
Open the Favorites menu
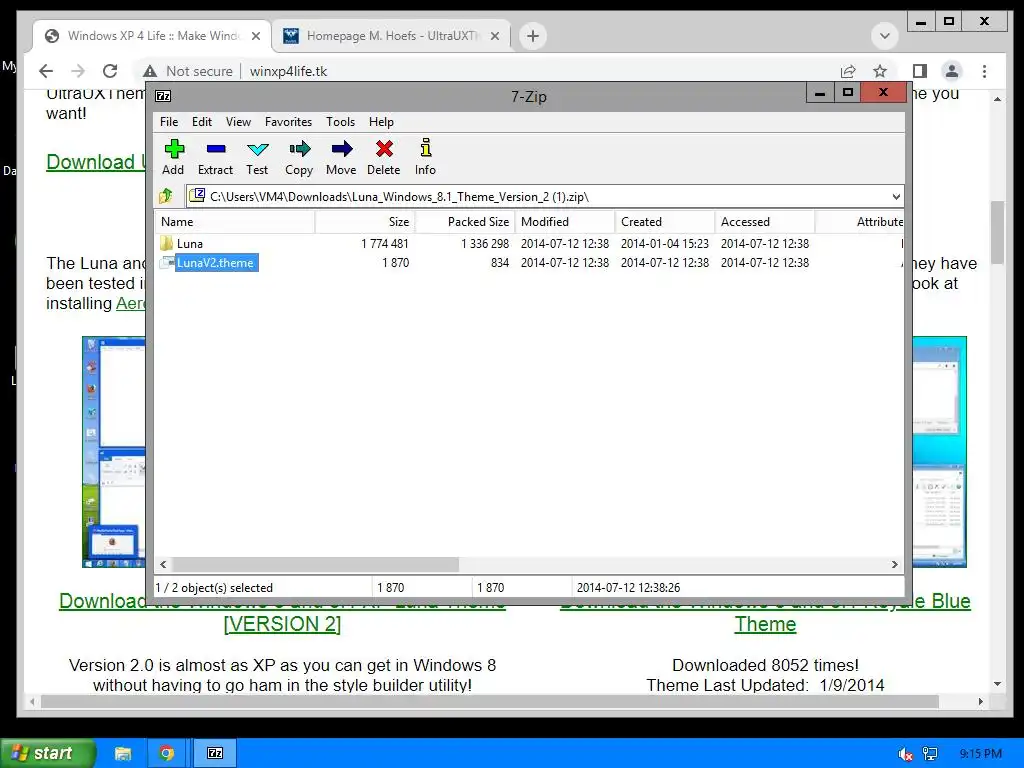tap(288, 121)
